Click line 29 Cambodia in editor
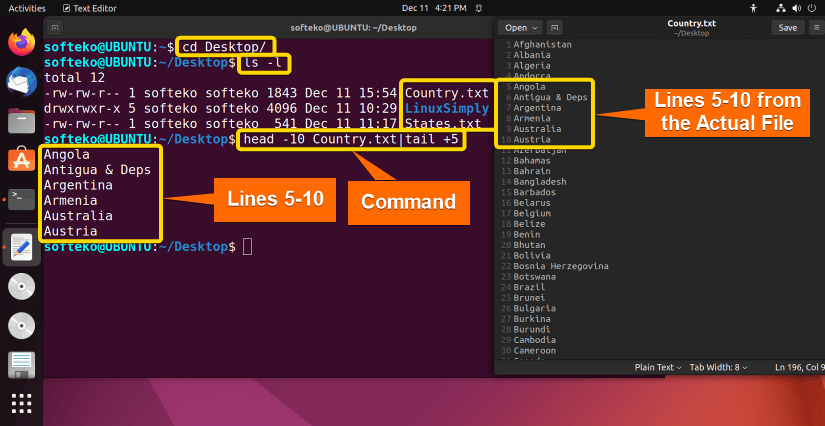This screenshot has width=825, height=426. [x=535, y=340]
